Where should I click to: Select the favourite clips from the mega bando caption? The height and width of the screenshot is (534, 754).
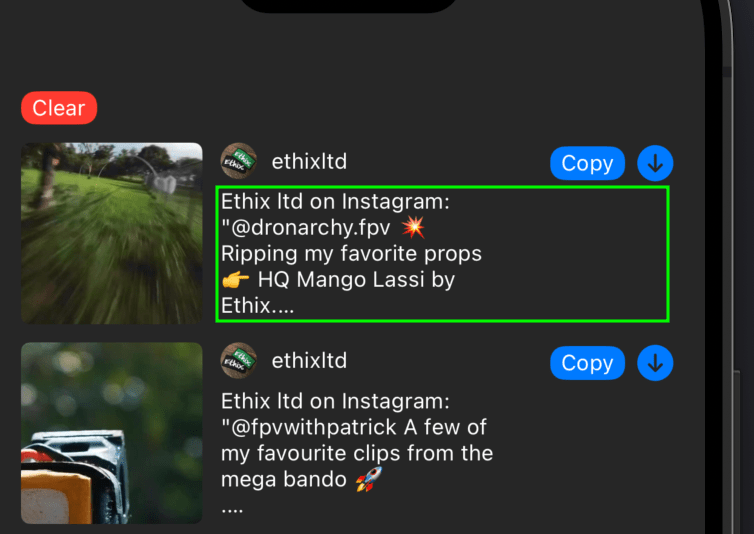tap(357, 453)
